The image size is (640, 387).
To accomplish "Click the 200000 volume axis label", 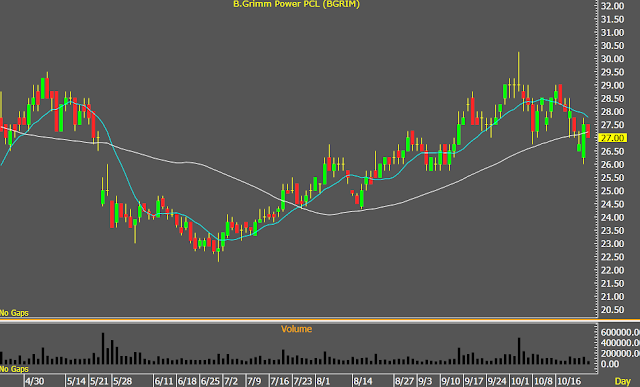I will [620, 354].
